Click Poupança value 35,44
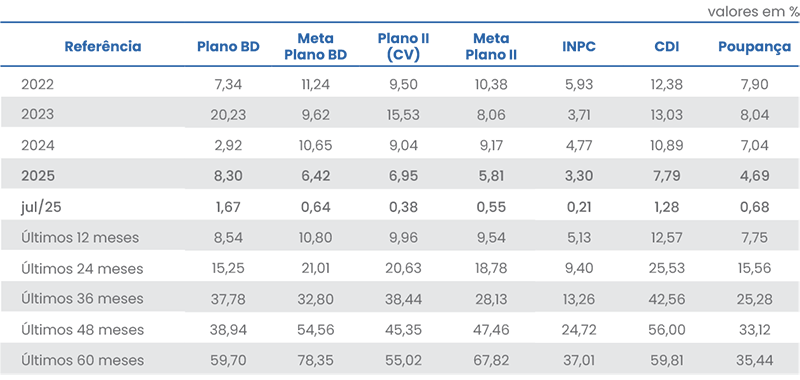The width and height of the screenshot is (800, 380). [754, 362]
